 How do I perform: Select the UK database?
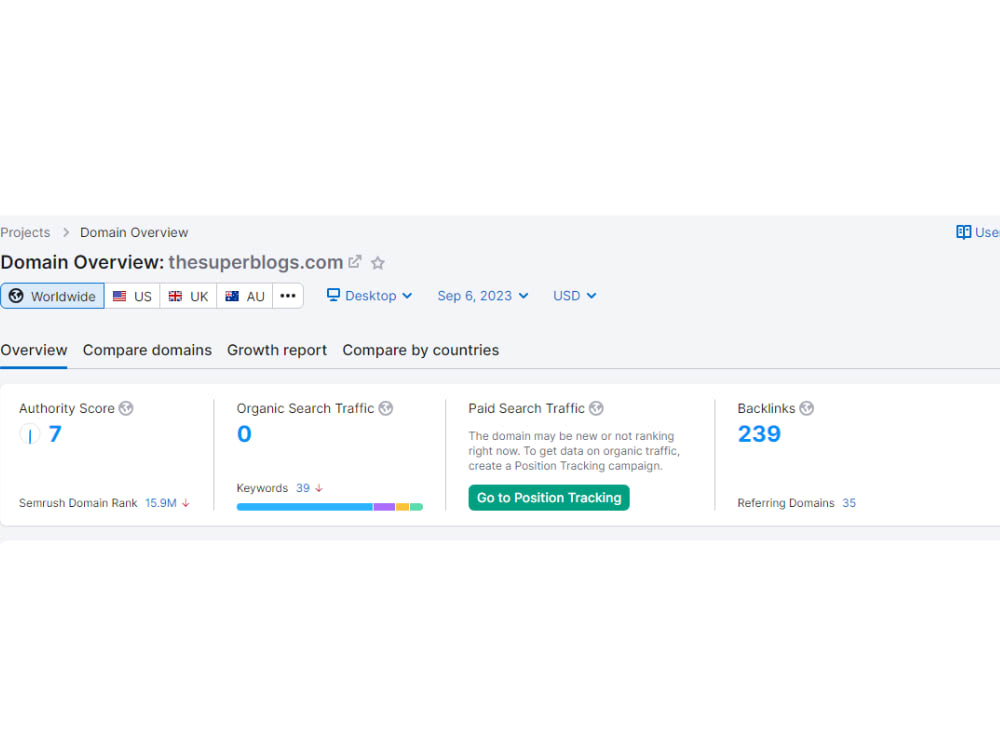tap(188, 296)
